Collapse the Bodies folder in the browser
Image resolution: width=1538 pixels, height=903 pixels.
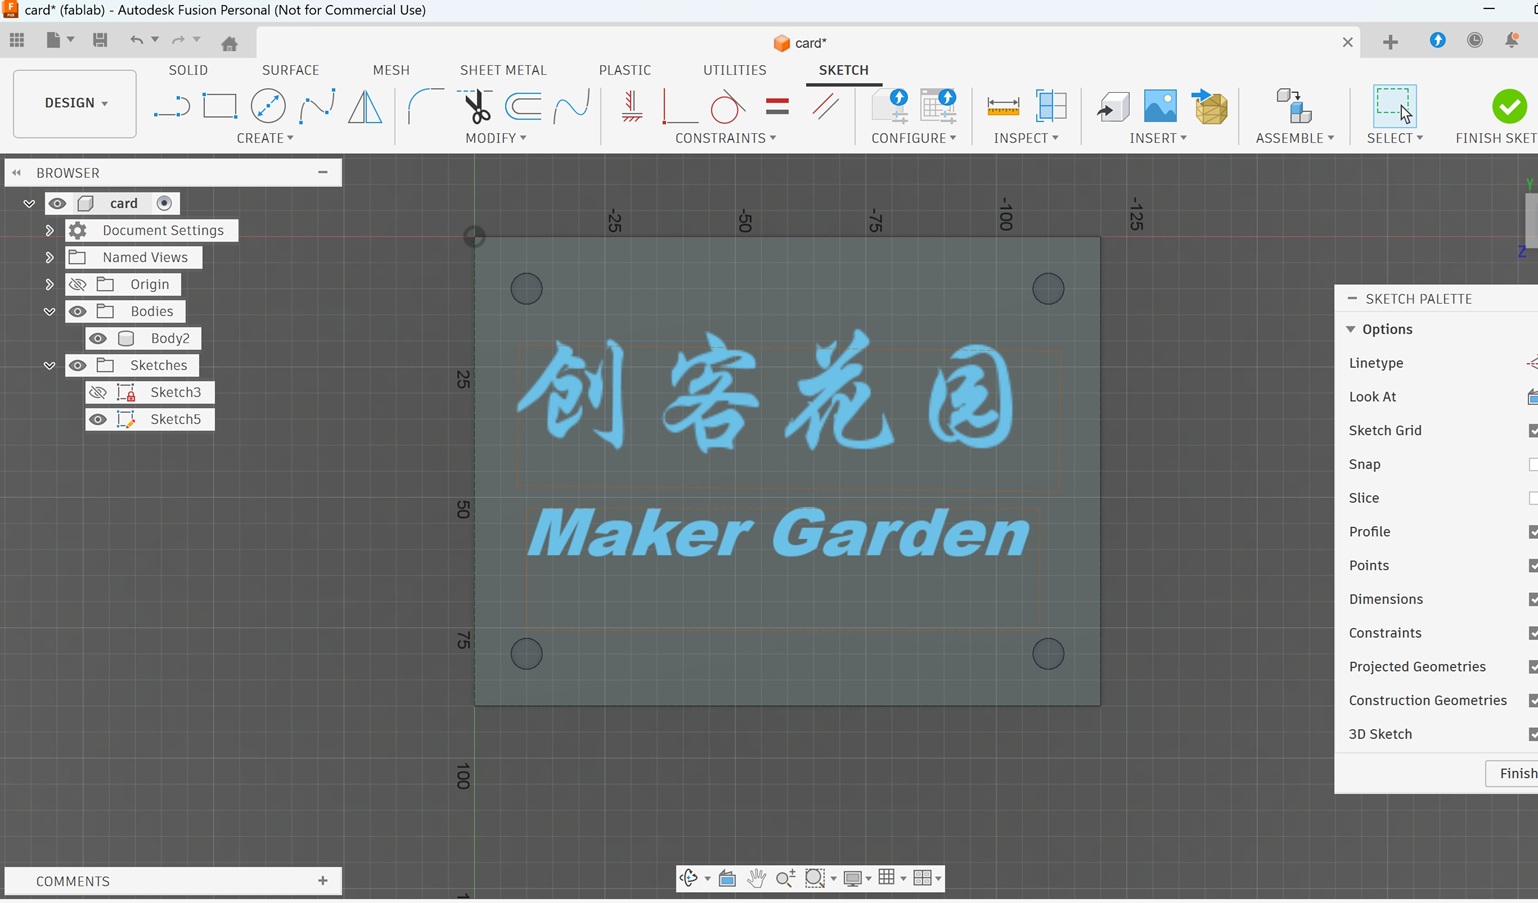pos(49,311)
